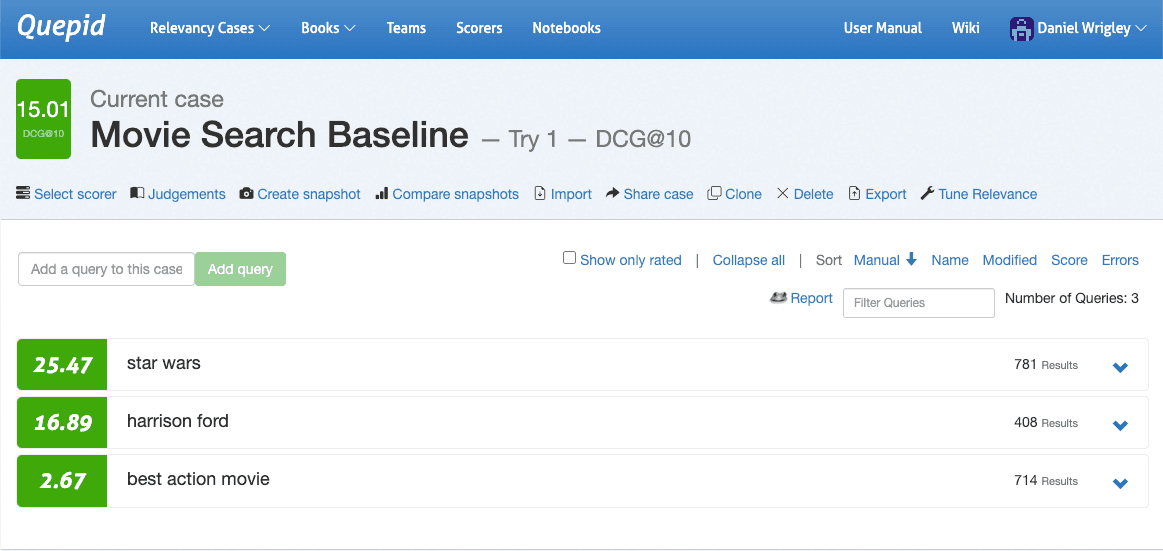Open the Relevancy Cases dropdown menu
Image resolution: width=1163 pixels, height=551 pixels.
[x=210, y=28]
